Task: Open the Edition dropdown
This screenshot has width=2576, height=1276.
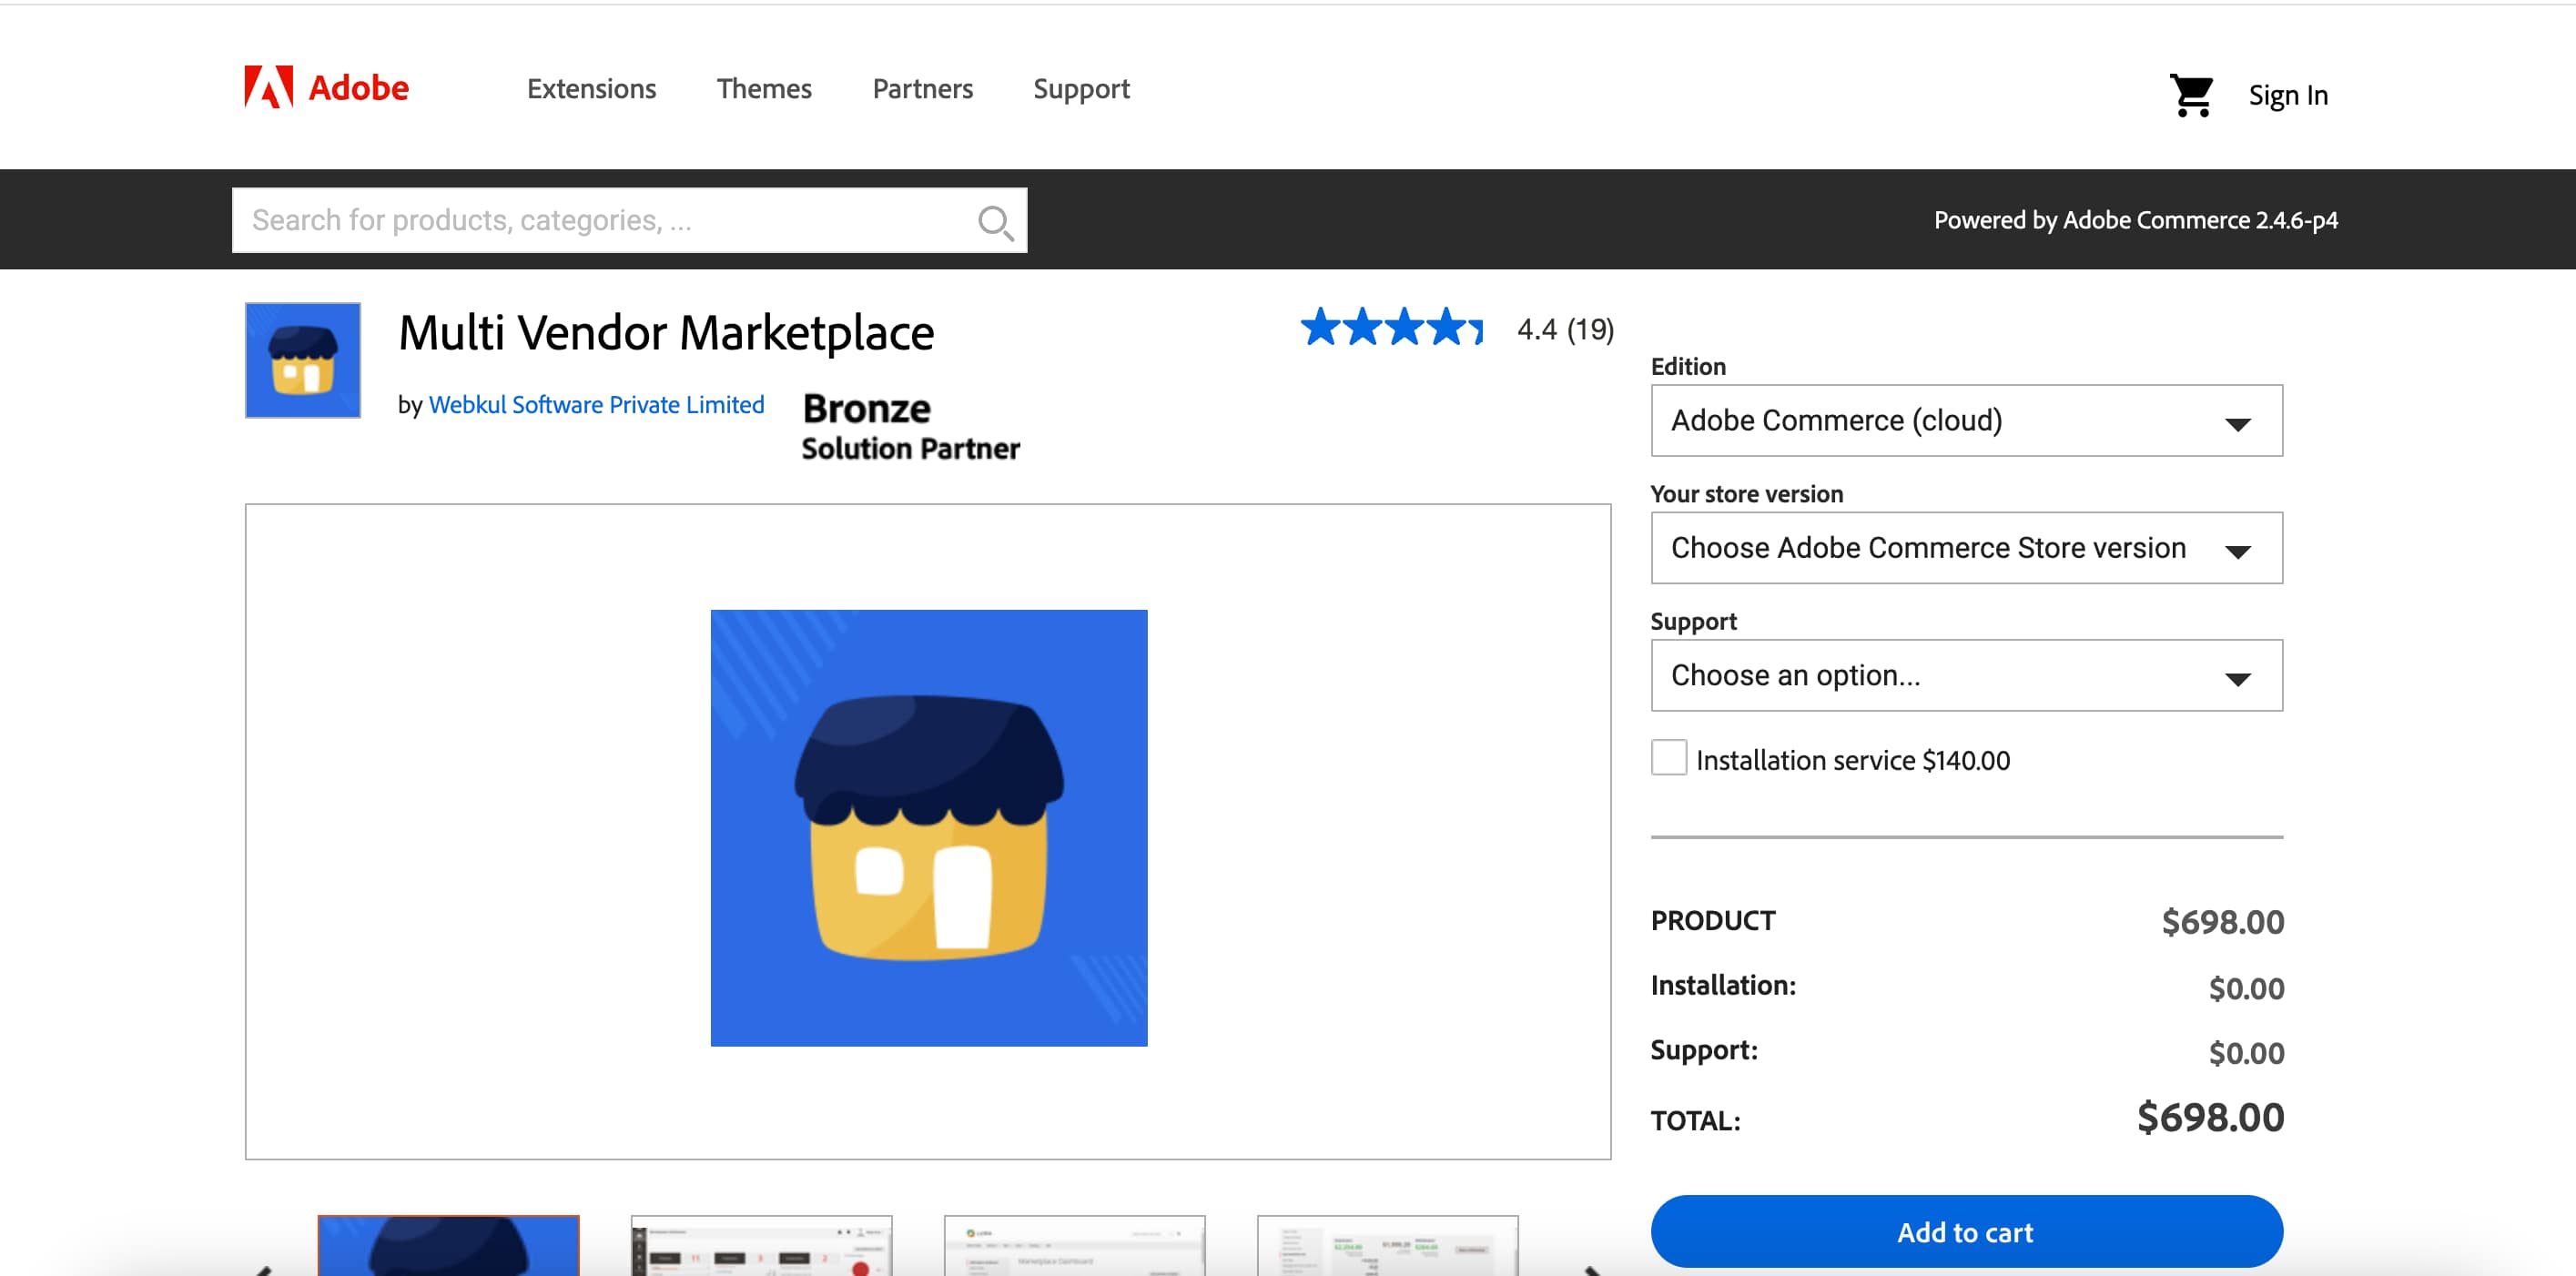Action: coord(1965,420)
